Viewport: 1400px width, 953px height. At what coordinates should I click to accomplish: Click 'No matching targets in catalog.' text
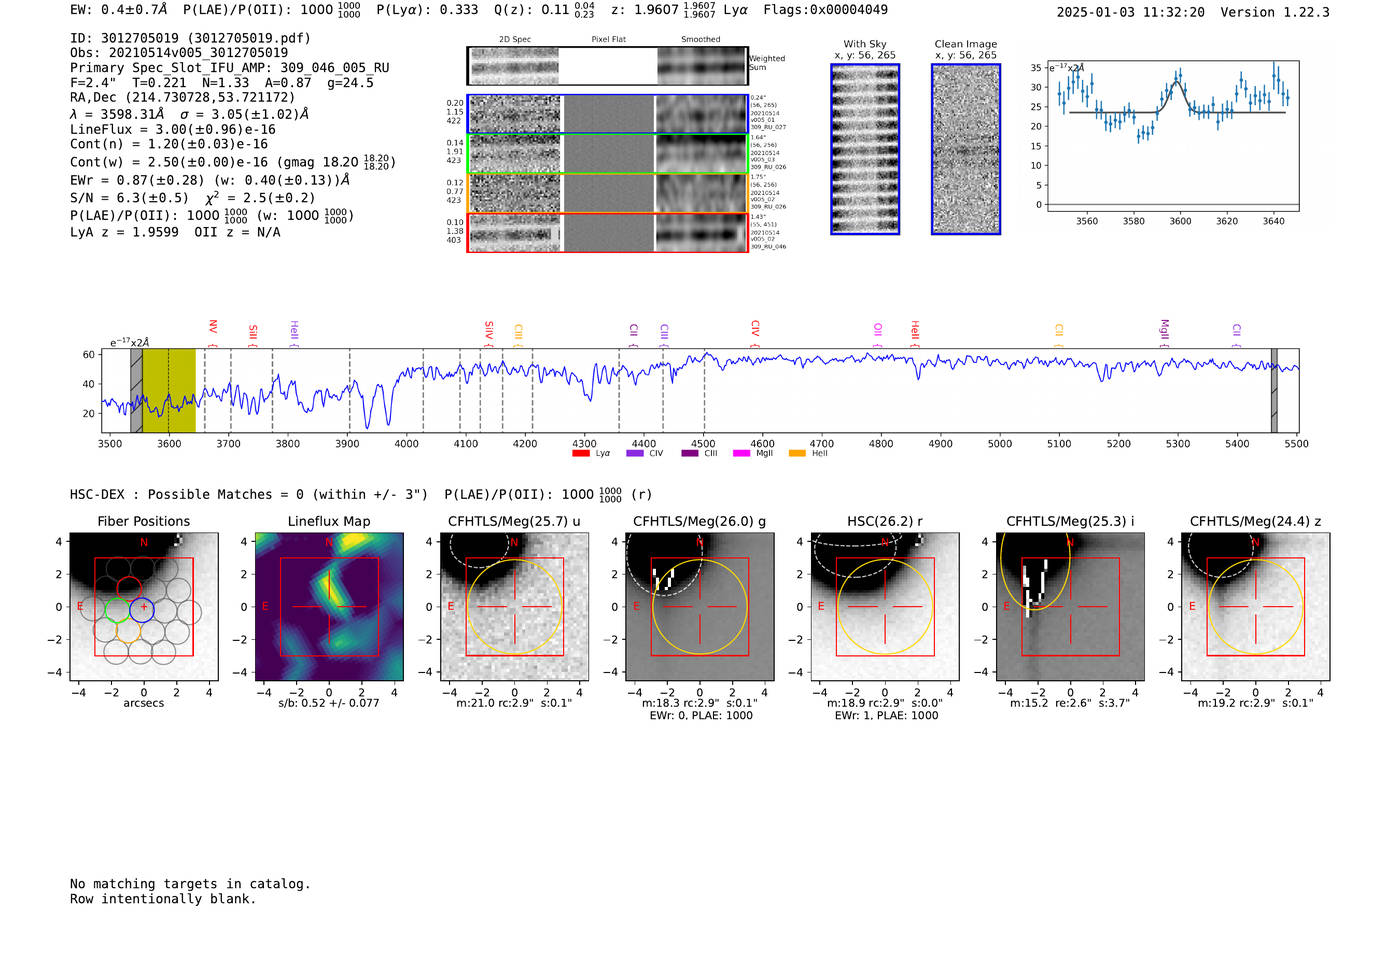pos(190,884)
